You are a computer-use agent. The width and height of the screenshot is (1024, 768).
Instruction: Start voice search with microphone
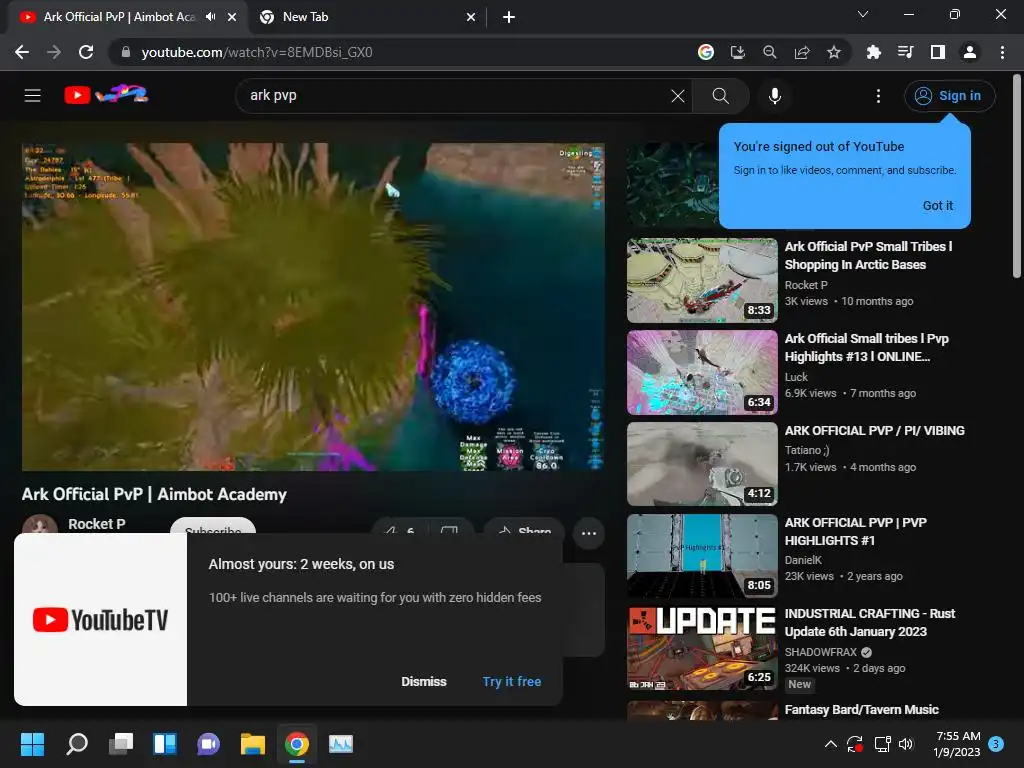tap(775, 96)
